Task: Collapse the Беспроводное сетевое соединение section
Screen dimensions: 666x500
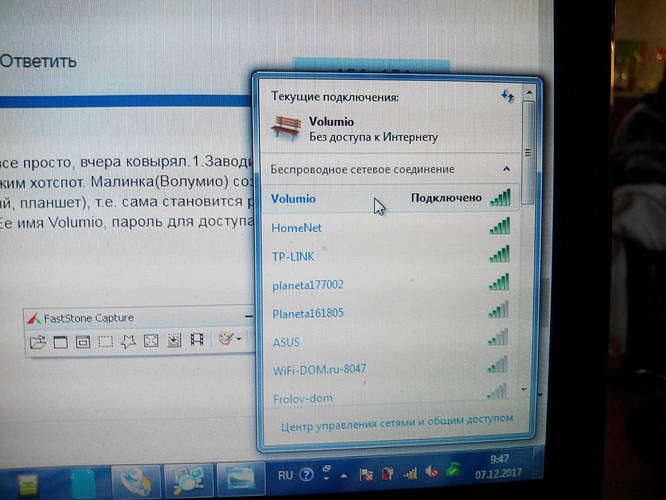Action: 506,169
